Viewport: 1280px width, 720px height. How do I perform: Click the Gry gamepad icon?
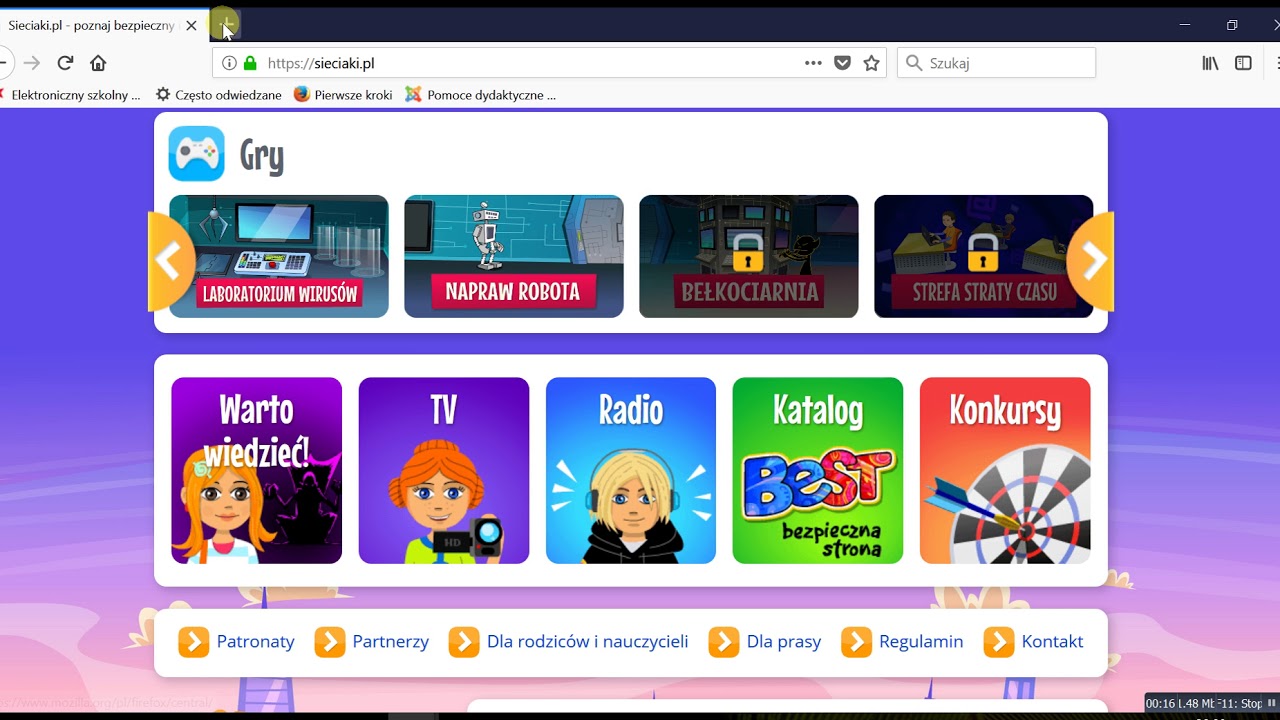(x=196, y=153)
